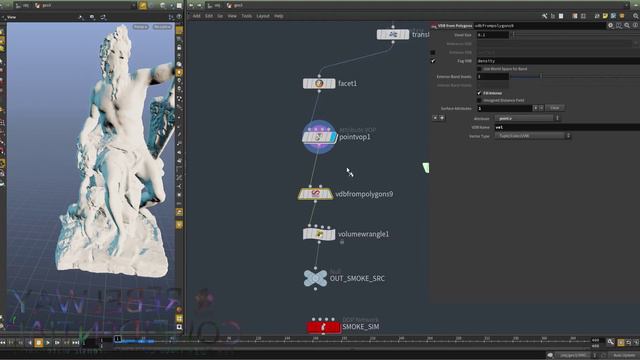Image resolution: width=640 pixels, height=360 pixels.
Task: Click the Surface Attributes count field
Action: 504,108
